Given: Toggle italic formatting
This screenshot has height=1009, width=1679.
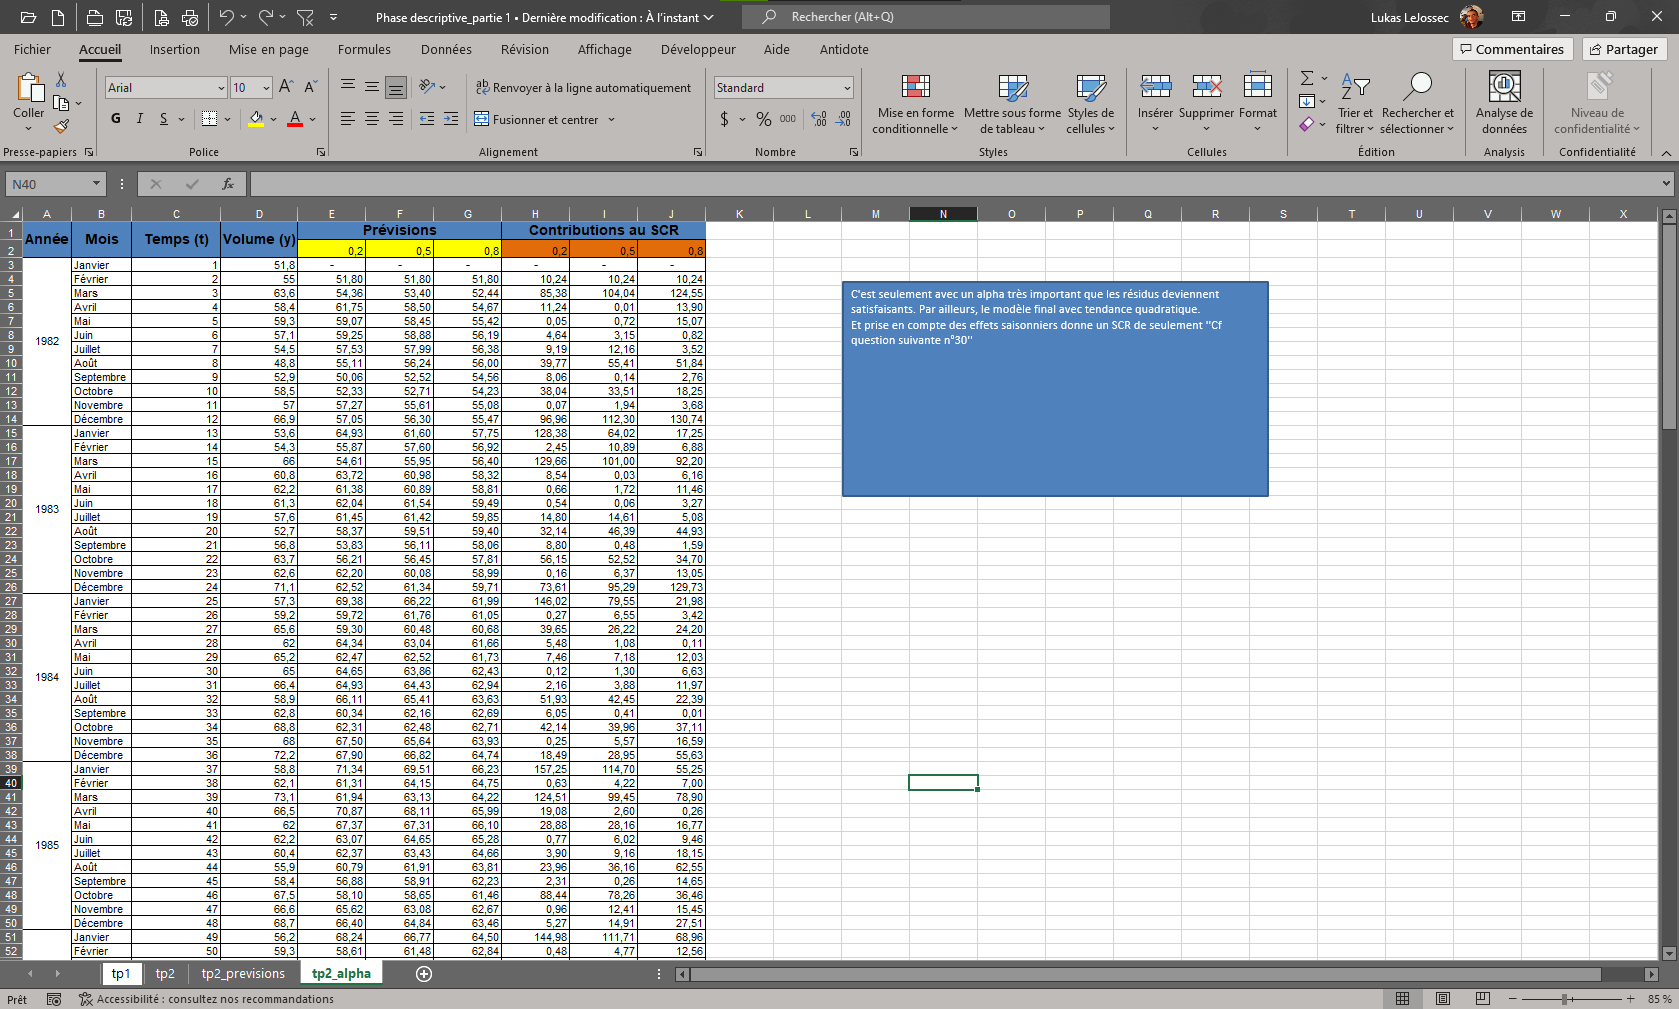Looking at the screenshot, I should click(x=140, y=119).
